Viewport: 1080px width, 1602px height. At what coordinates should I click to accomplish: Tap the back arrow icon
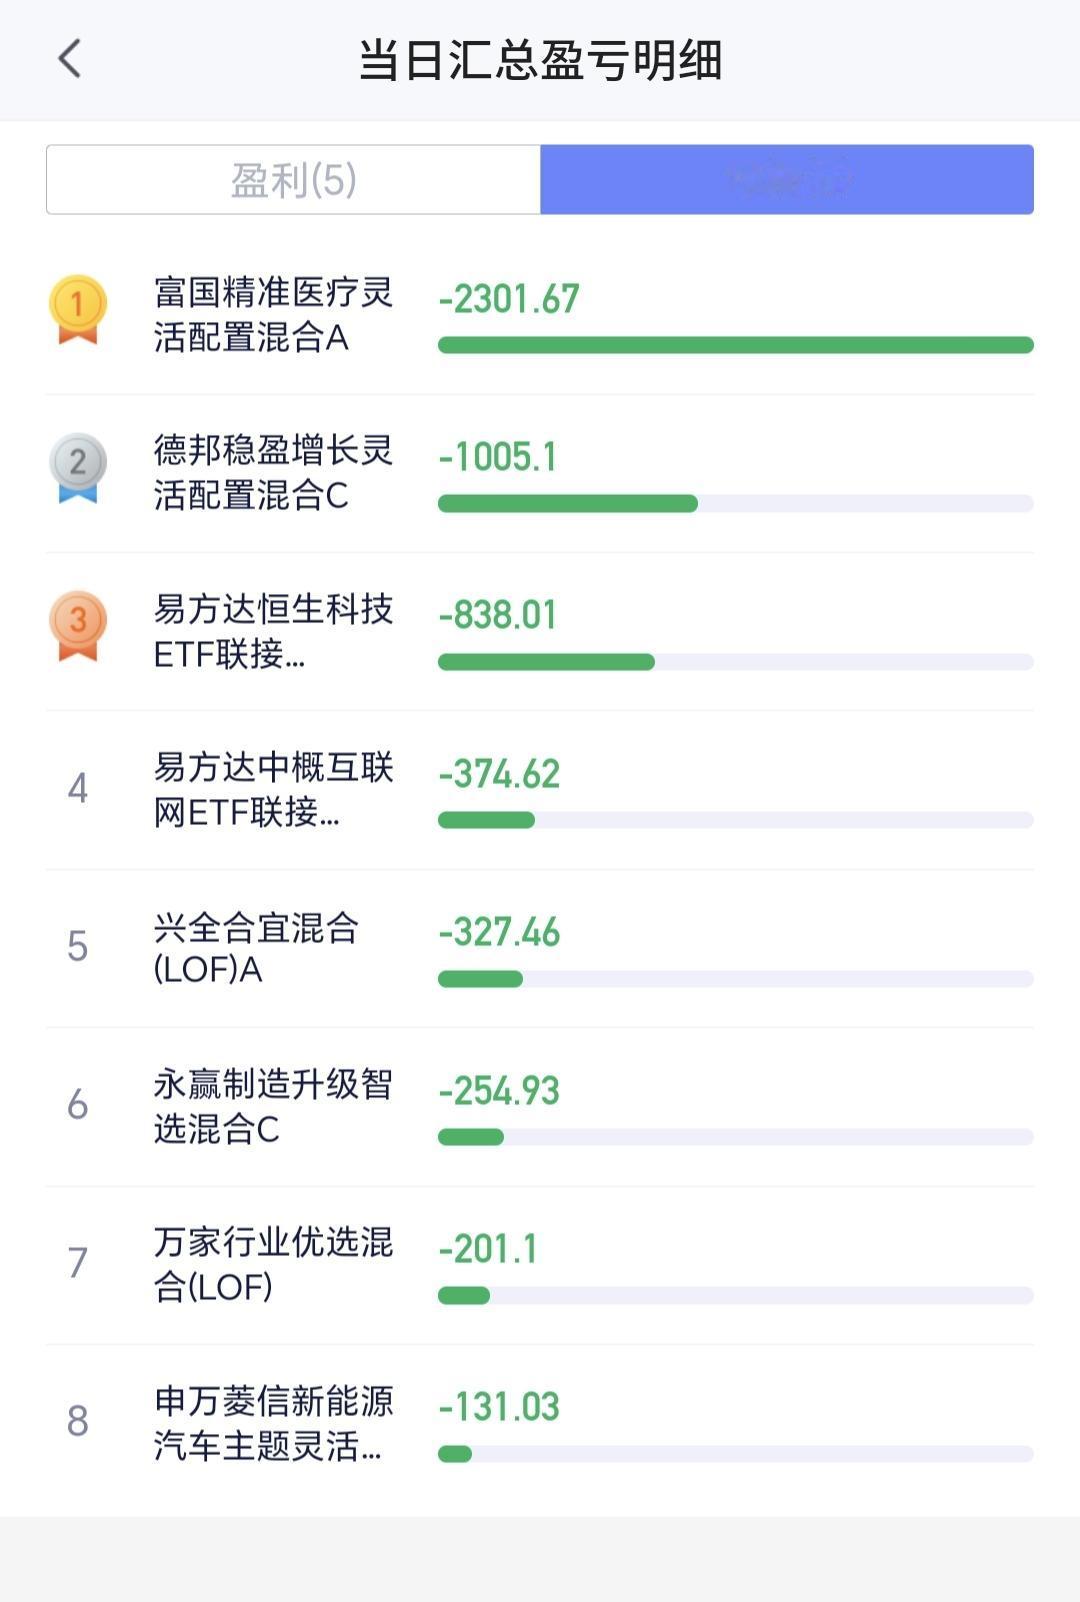69,59
